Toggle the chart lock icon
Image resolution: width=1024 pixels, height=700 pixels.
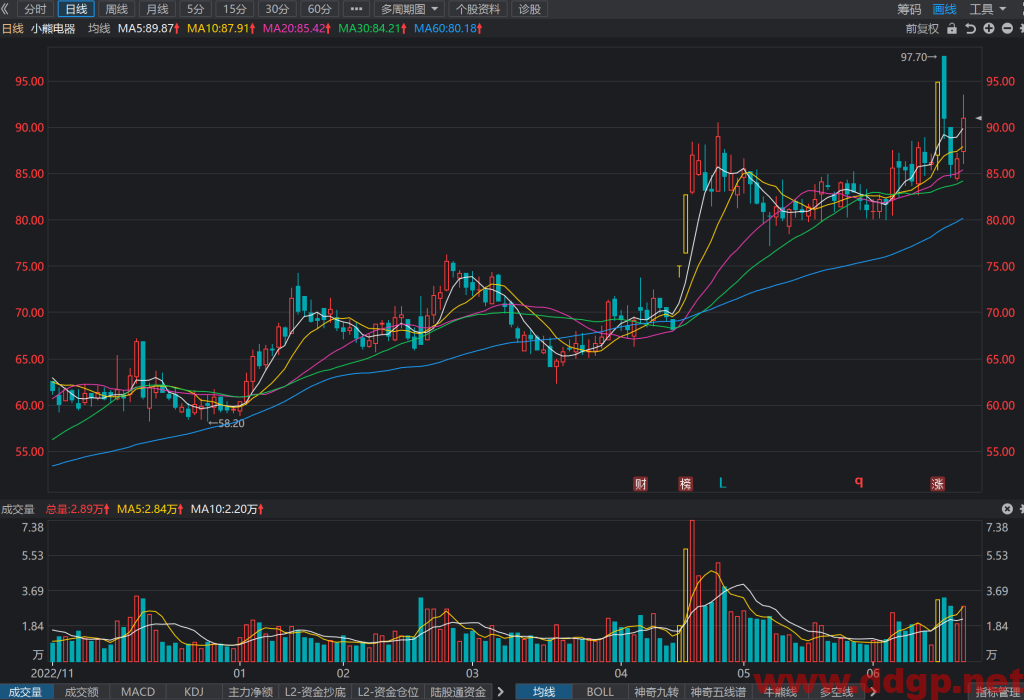click(x=952, y=29)
